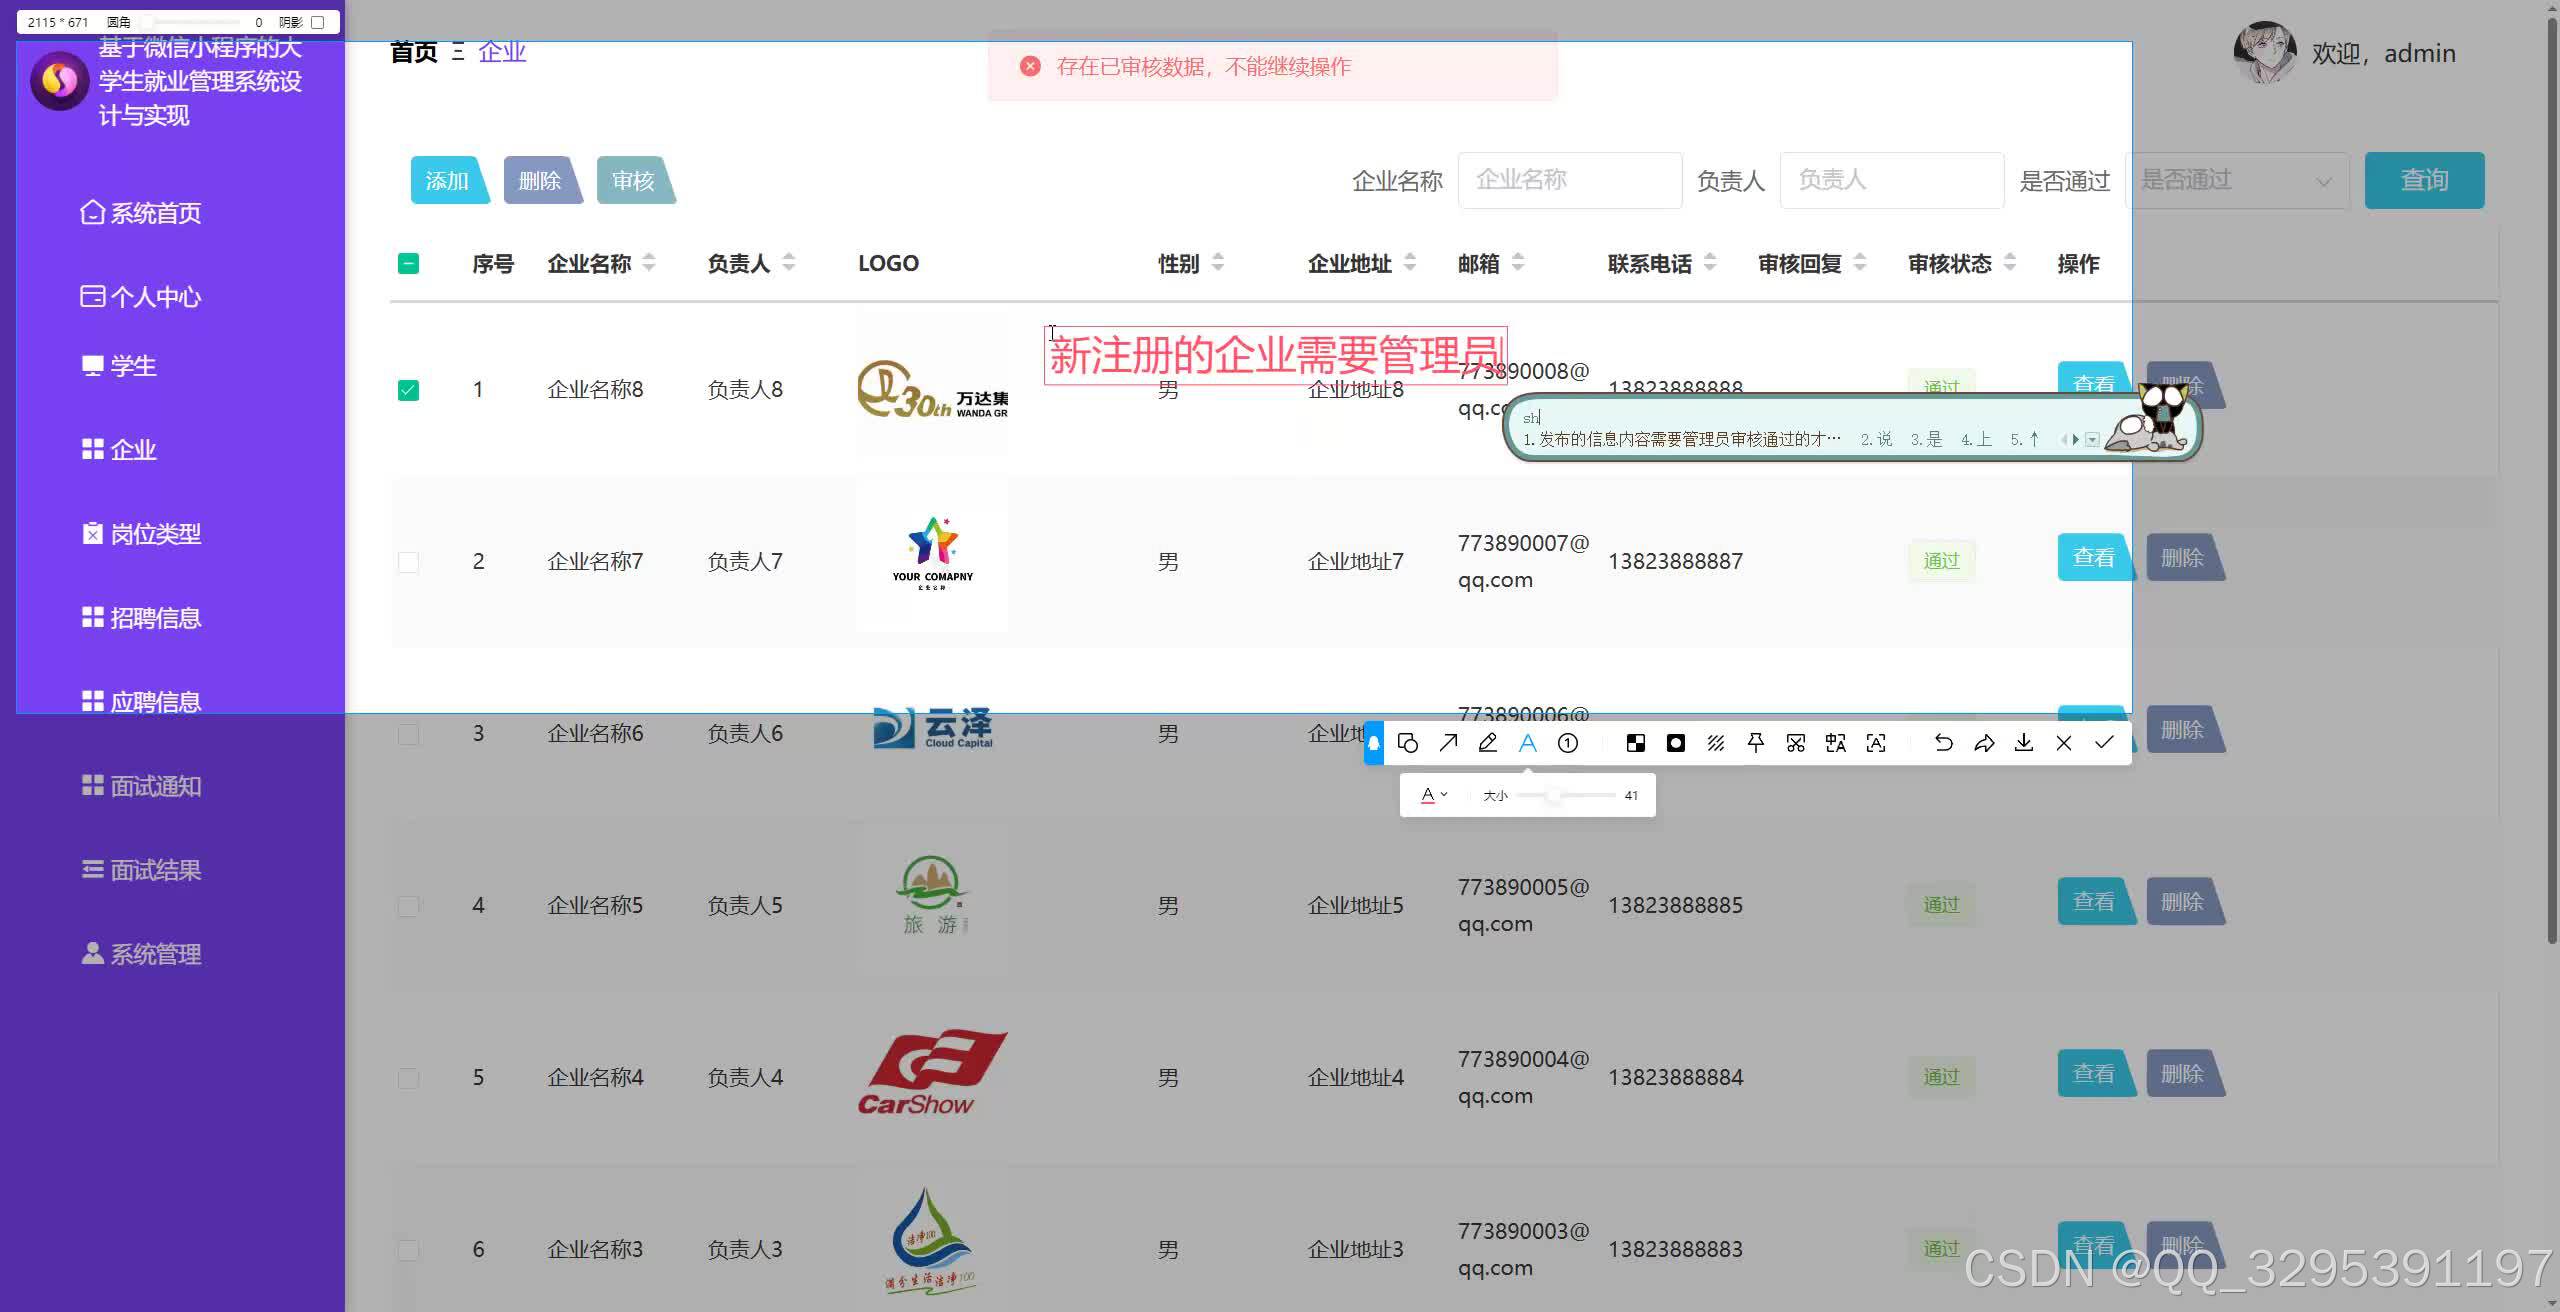Select the arrow annotation tool
Image resolution: width=2560 pixels, height=1312 pixels.
click(1448, 743)
